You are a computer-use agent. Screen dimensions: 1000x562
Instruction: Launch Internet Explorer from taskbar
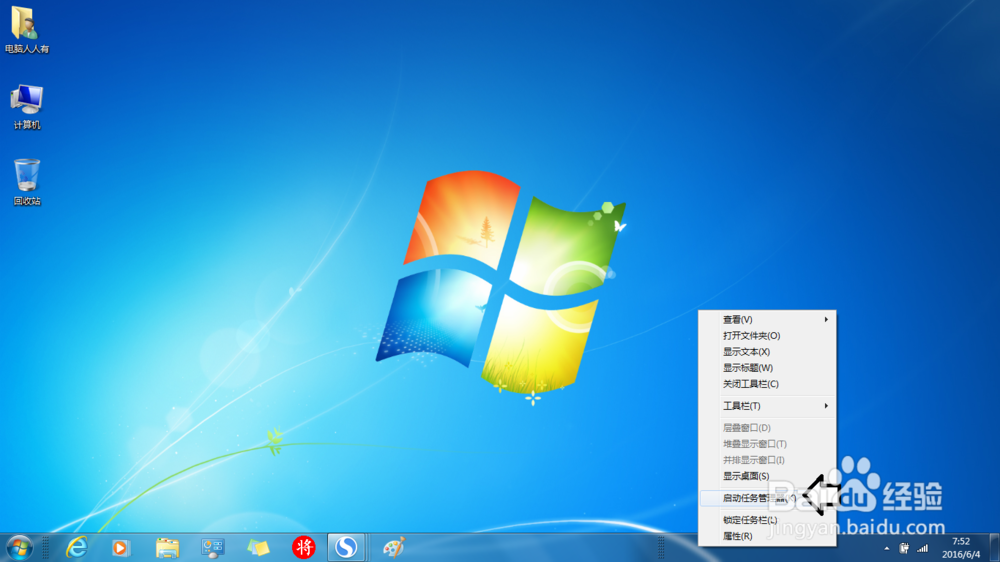click(x=77, y=547)
